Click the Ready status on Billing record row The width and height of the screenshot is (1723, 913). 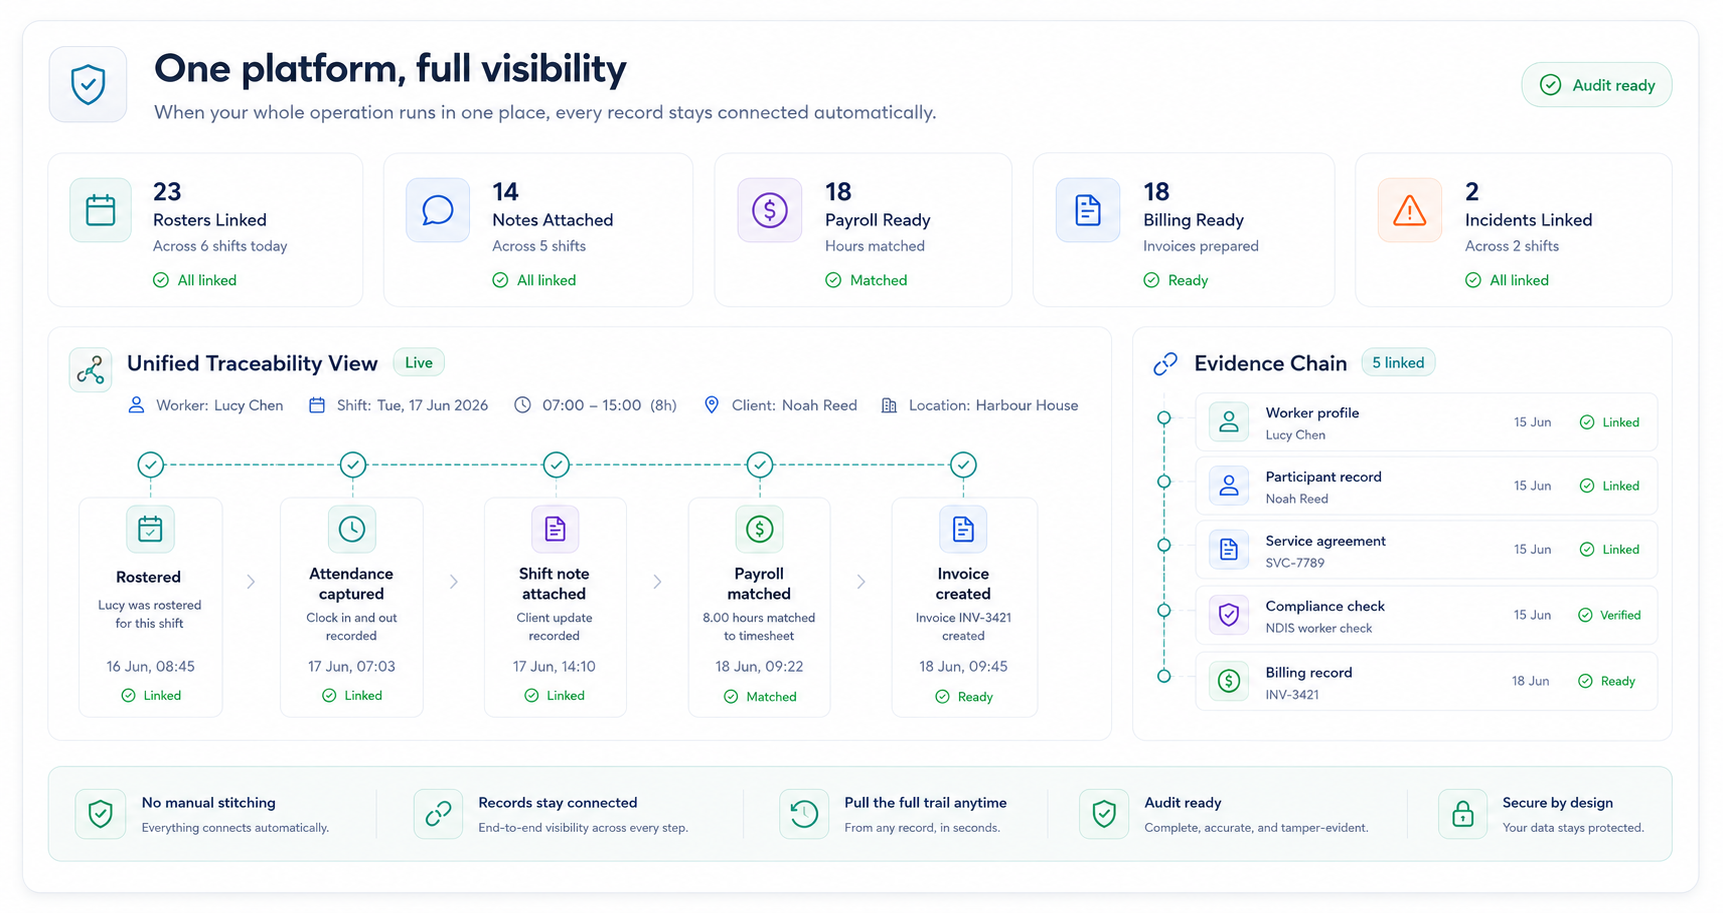tap(1607, 681)
